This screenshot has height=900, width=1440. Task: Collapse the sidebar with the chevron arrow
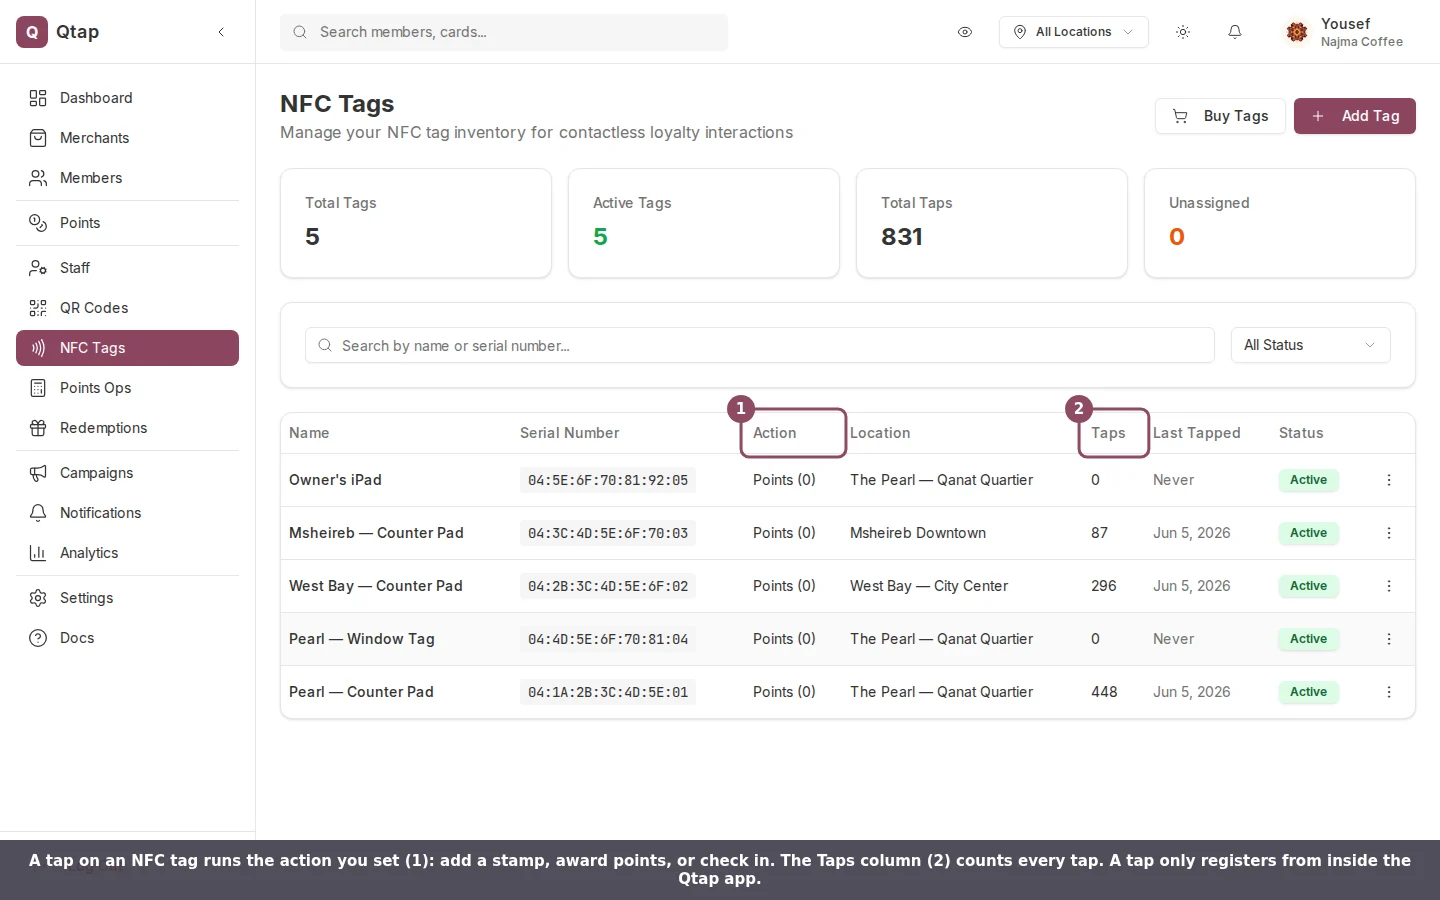(221, 32)
